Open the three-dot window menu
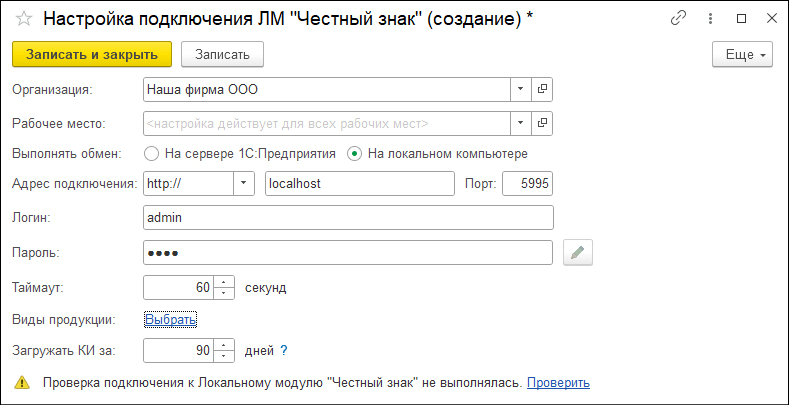 pyautogui.click(x=711, y=19)
